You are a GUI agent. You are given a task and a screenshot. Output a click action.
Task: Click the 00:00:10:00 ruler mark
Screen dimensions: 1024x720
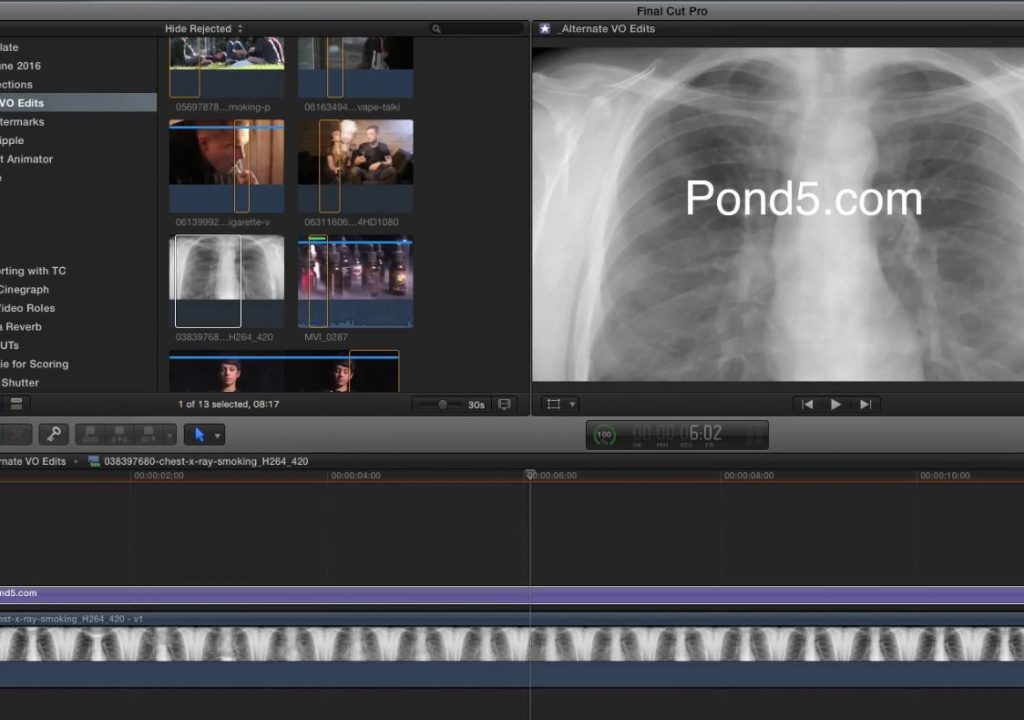point(945,476)
